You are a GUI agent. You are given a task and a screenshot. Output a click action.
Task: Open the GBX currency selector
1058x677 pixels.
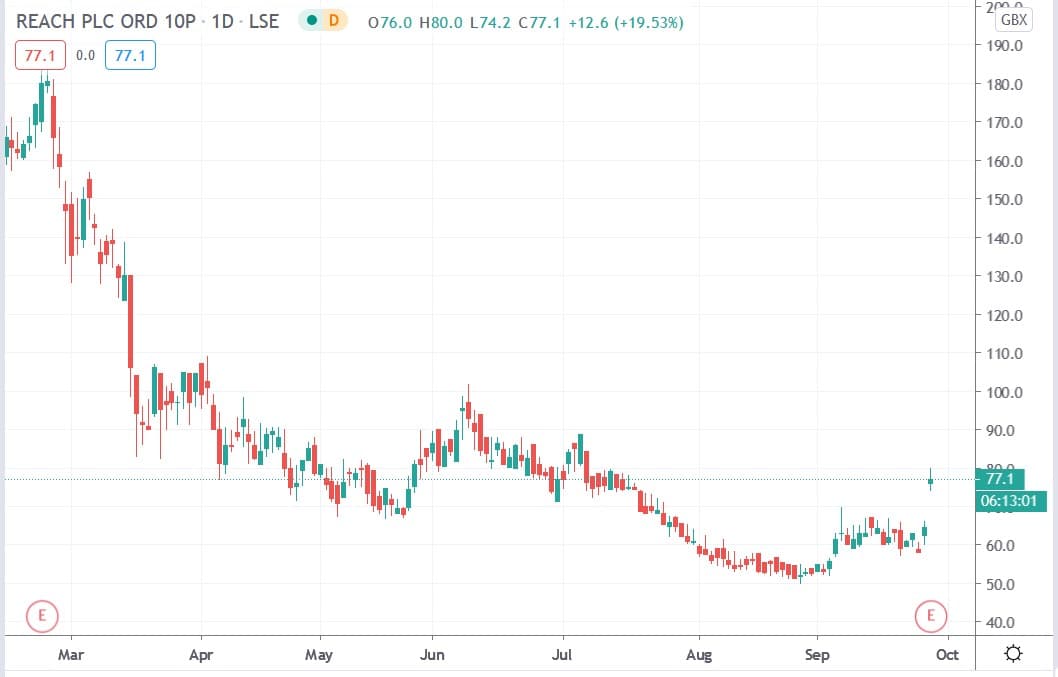[x=1013, y=20]
